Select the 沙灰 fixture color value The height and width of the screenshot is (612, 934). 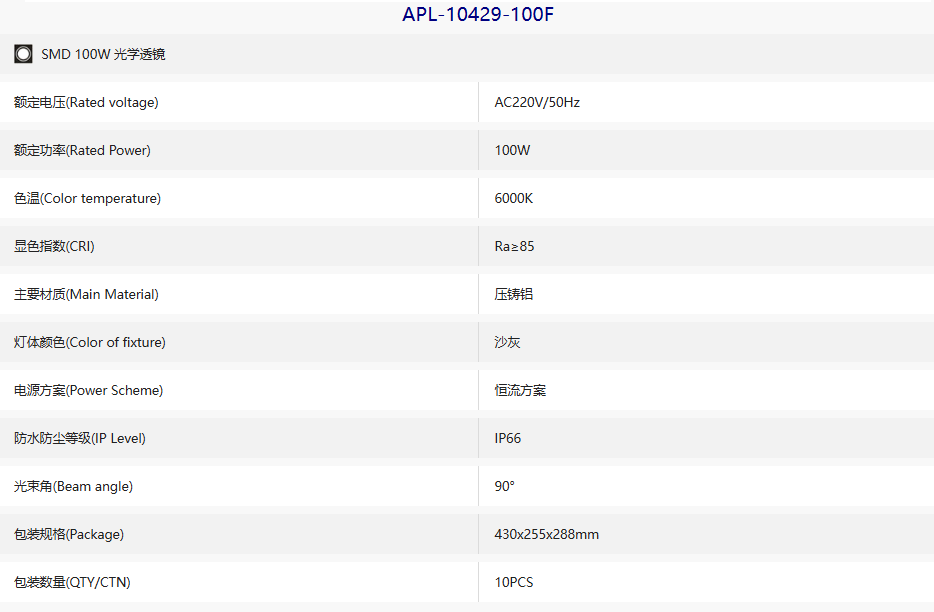pos(508,342)
